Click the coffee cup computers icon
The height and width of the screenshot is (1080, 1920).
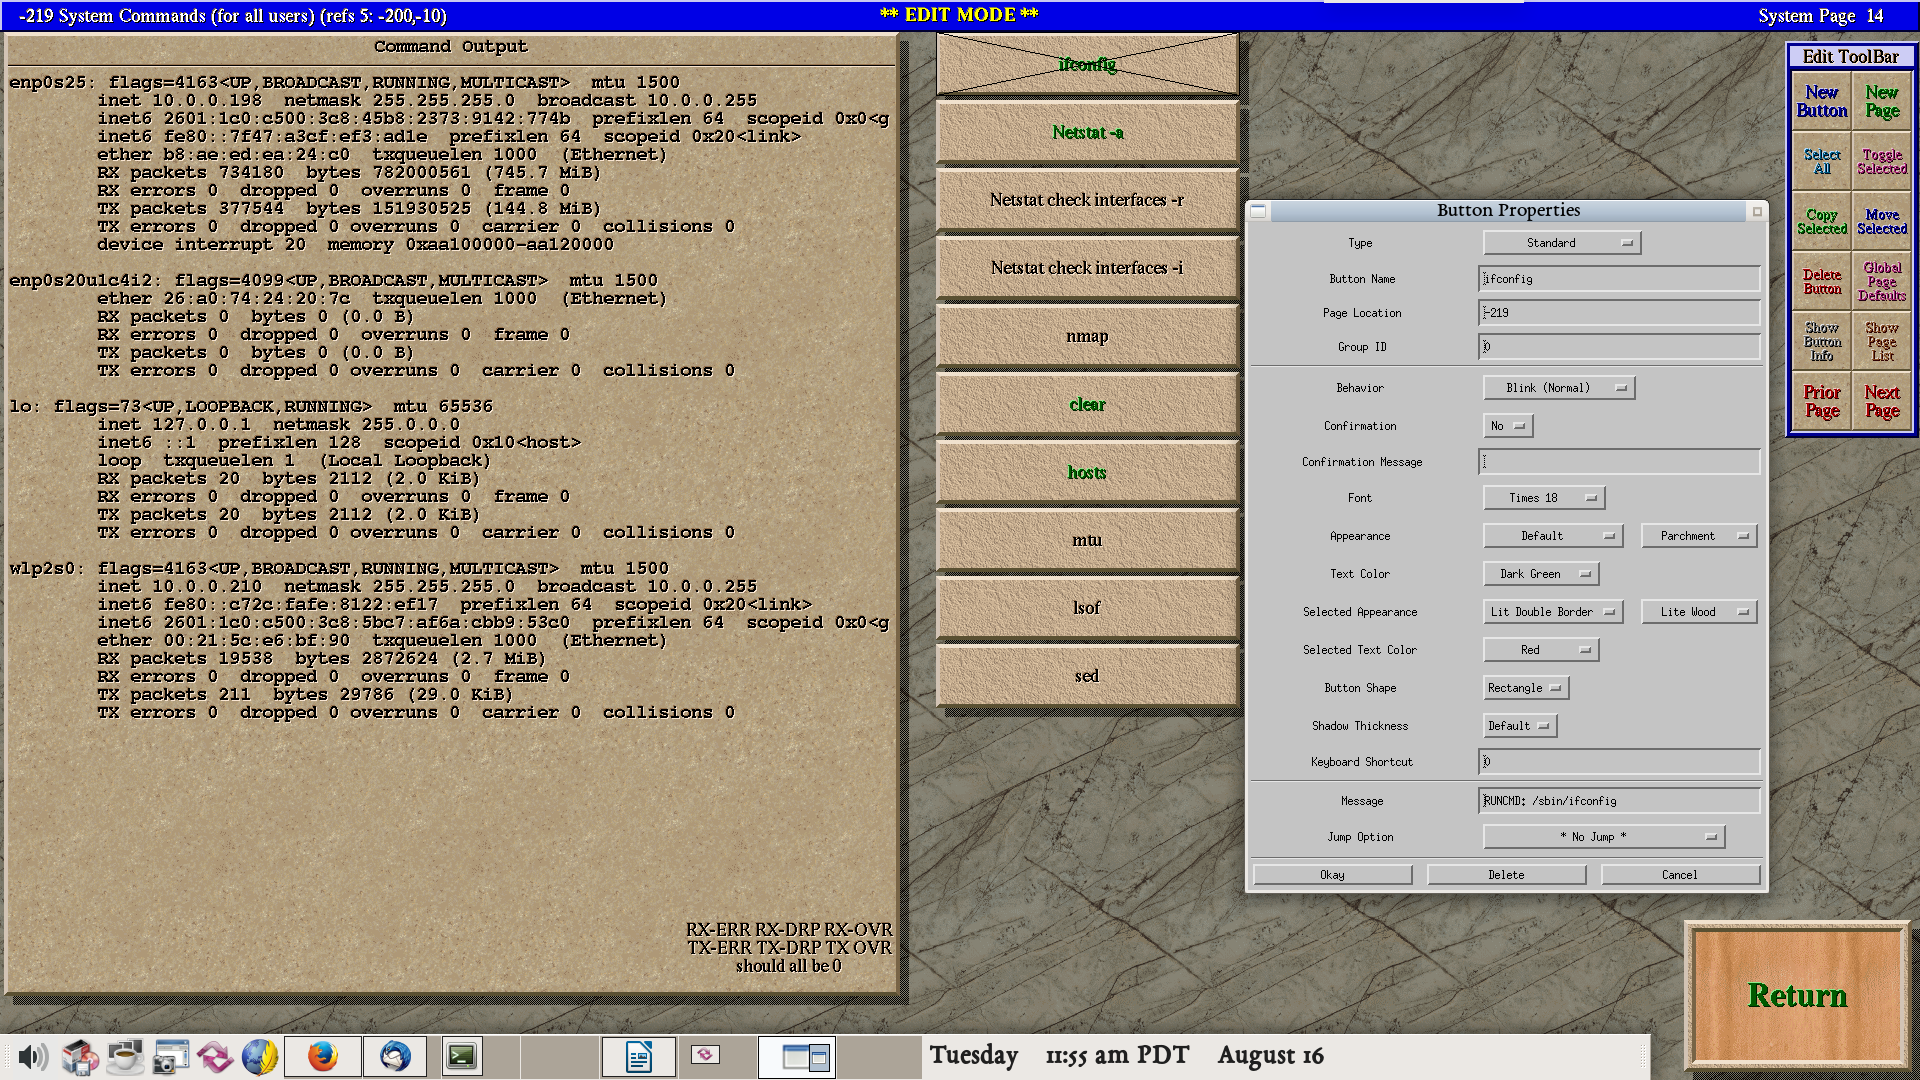[125, 1057]
